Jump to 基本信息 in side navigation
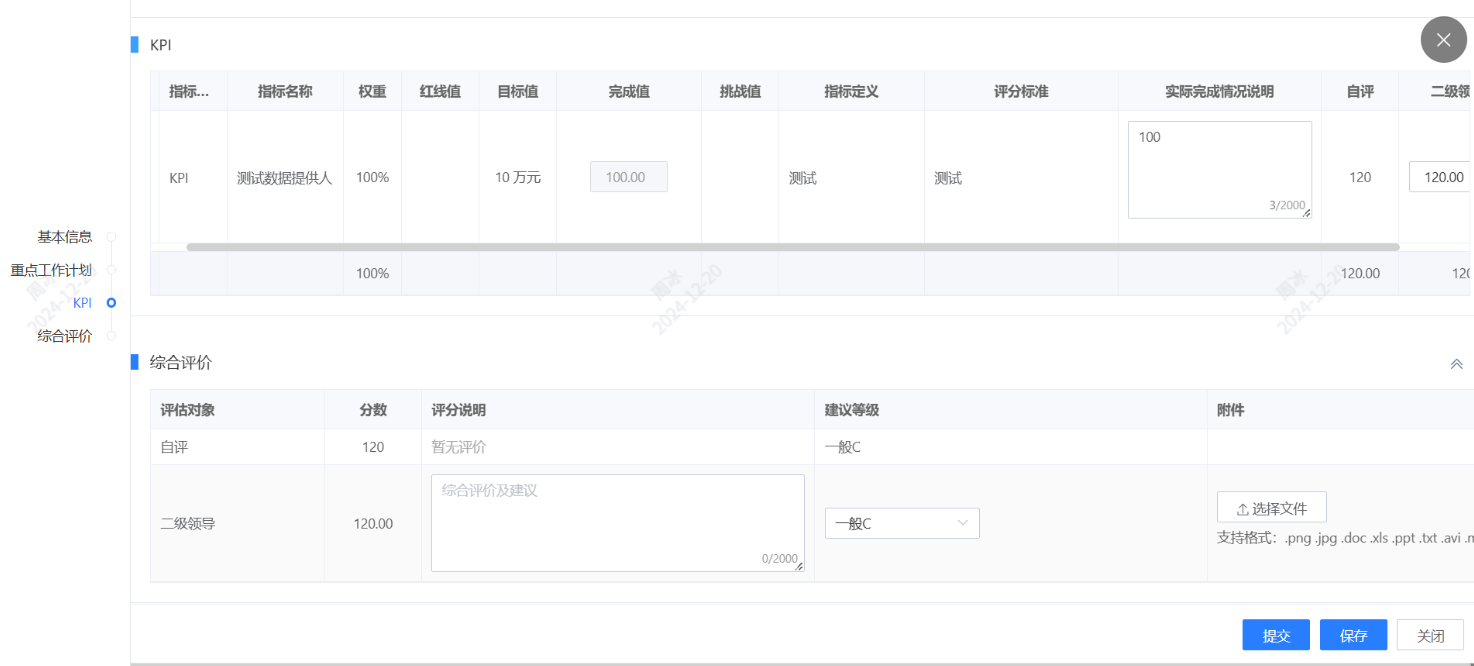 tap(65, 237)
